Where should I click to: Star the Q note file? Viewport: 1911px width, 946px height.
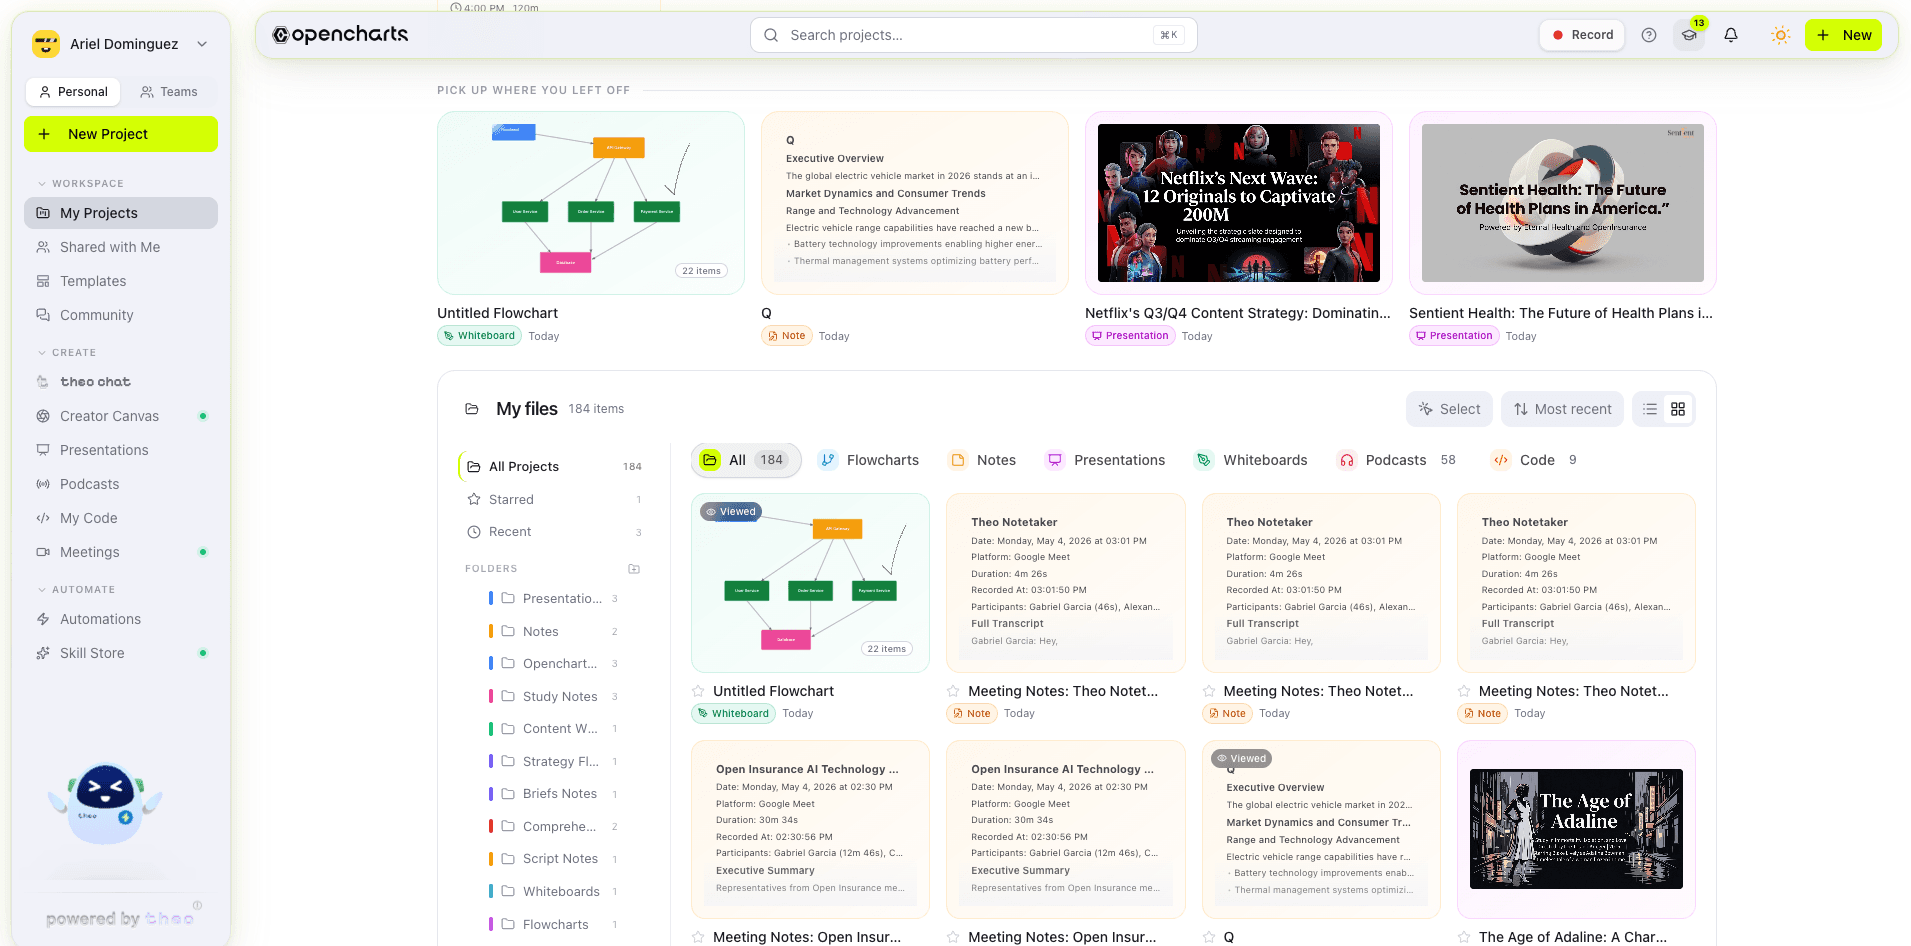click(x=1209, y=937)
